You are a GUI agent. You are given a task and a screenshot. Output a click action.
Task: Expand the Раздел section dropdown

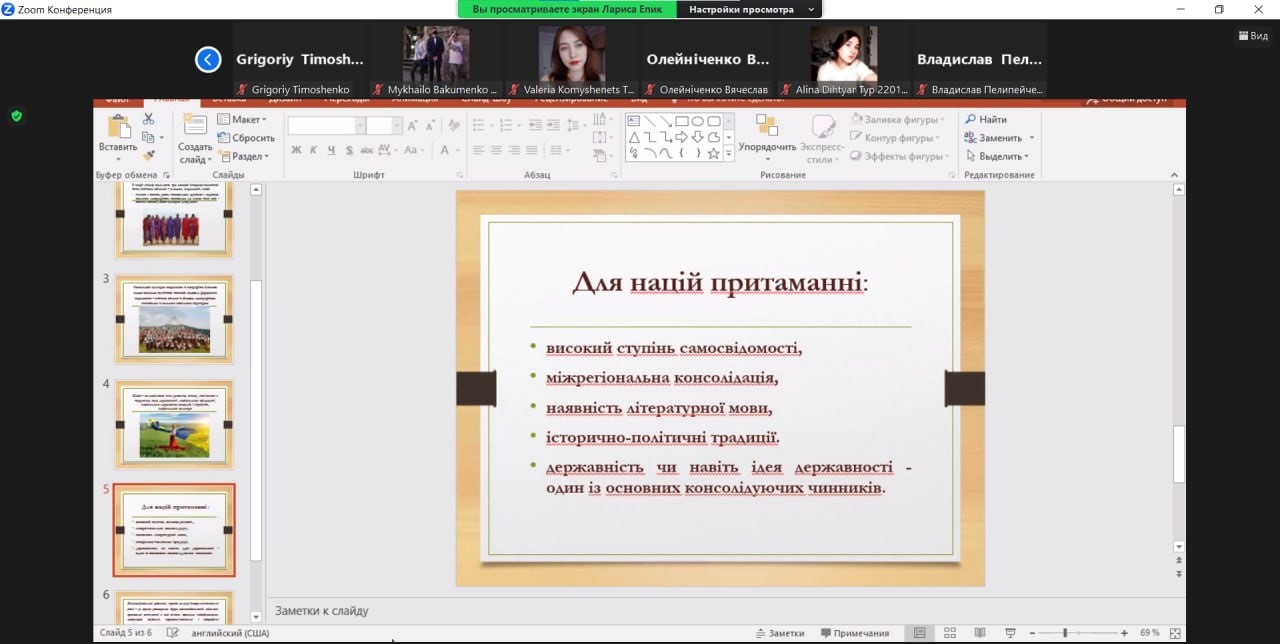click(247, 157)
